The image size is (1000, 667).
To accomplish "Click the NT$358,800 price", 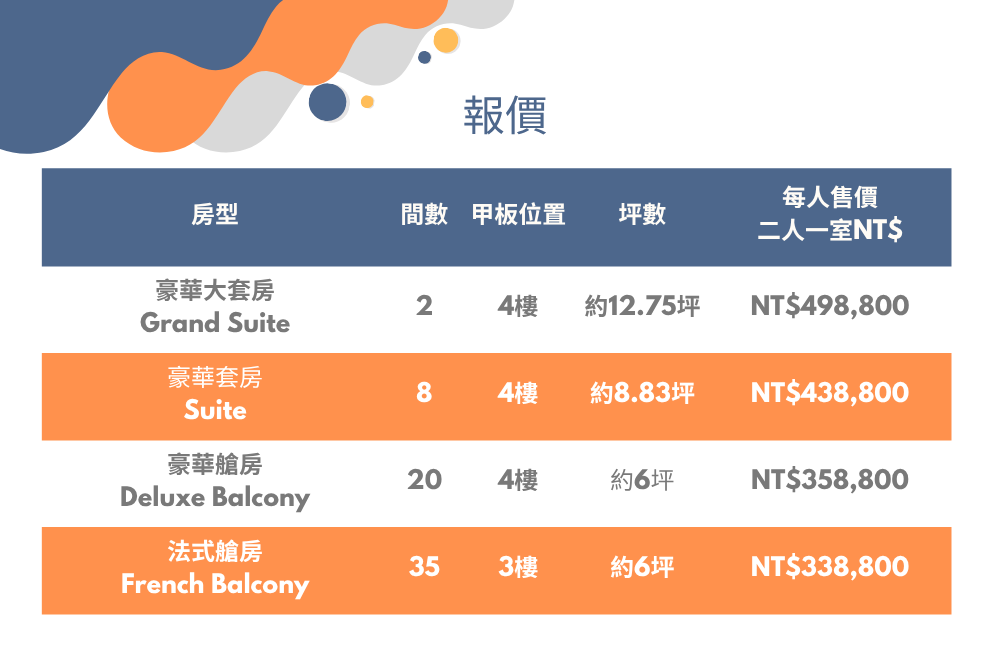I will tap(830, 480).
